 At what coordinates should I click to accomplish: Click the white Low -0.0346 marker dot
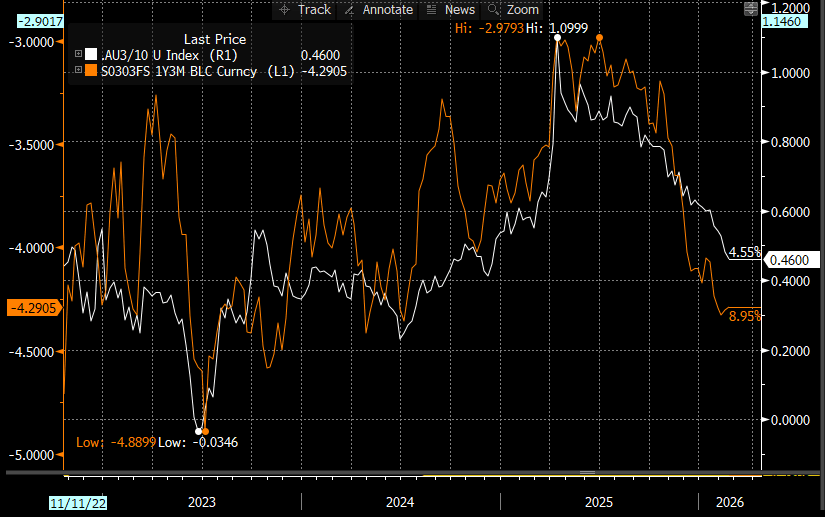(x=198, y=431)
